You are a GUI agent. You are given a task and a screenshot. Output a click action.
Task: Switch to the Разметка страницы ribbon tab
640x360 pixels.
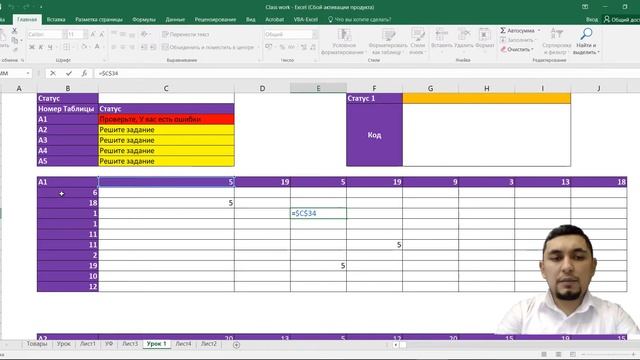[x=99, y=20]
